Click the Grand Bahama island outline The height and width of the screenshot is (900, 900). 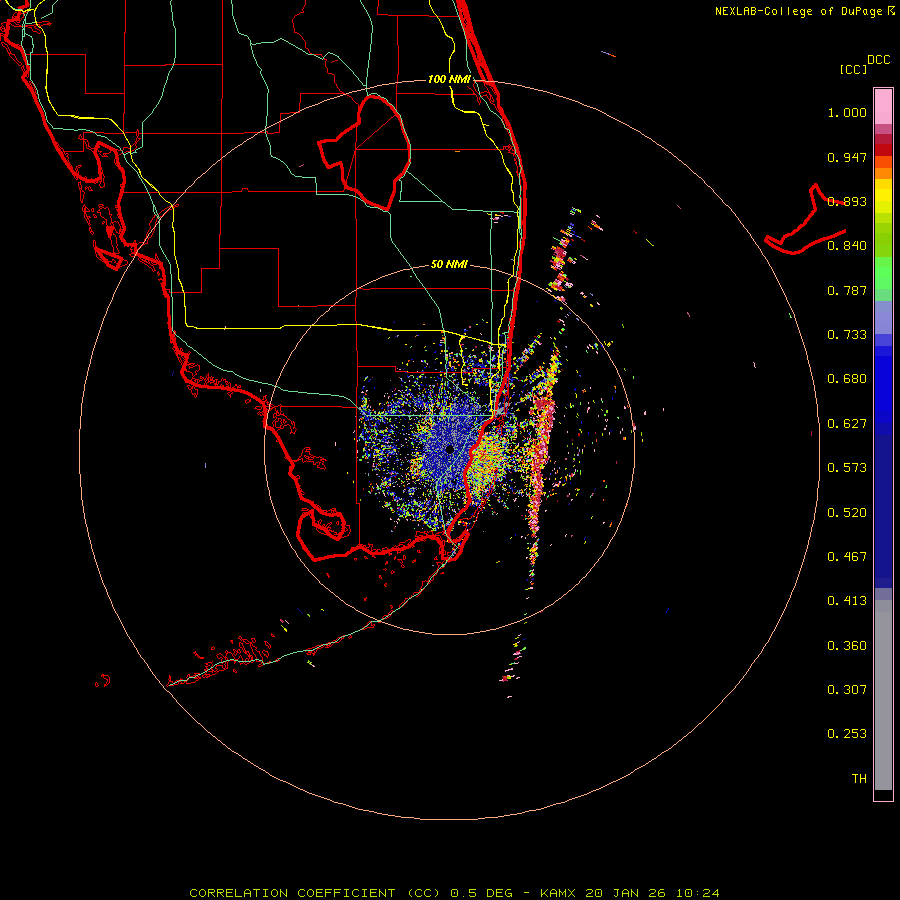(x=805, y=220)
